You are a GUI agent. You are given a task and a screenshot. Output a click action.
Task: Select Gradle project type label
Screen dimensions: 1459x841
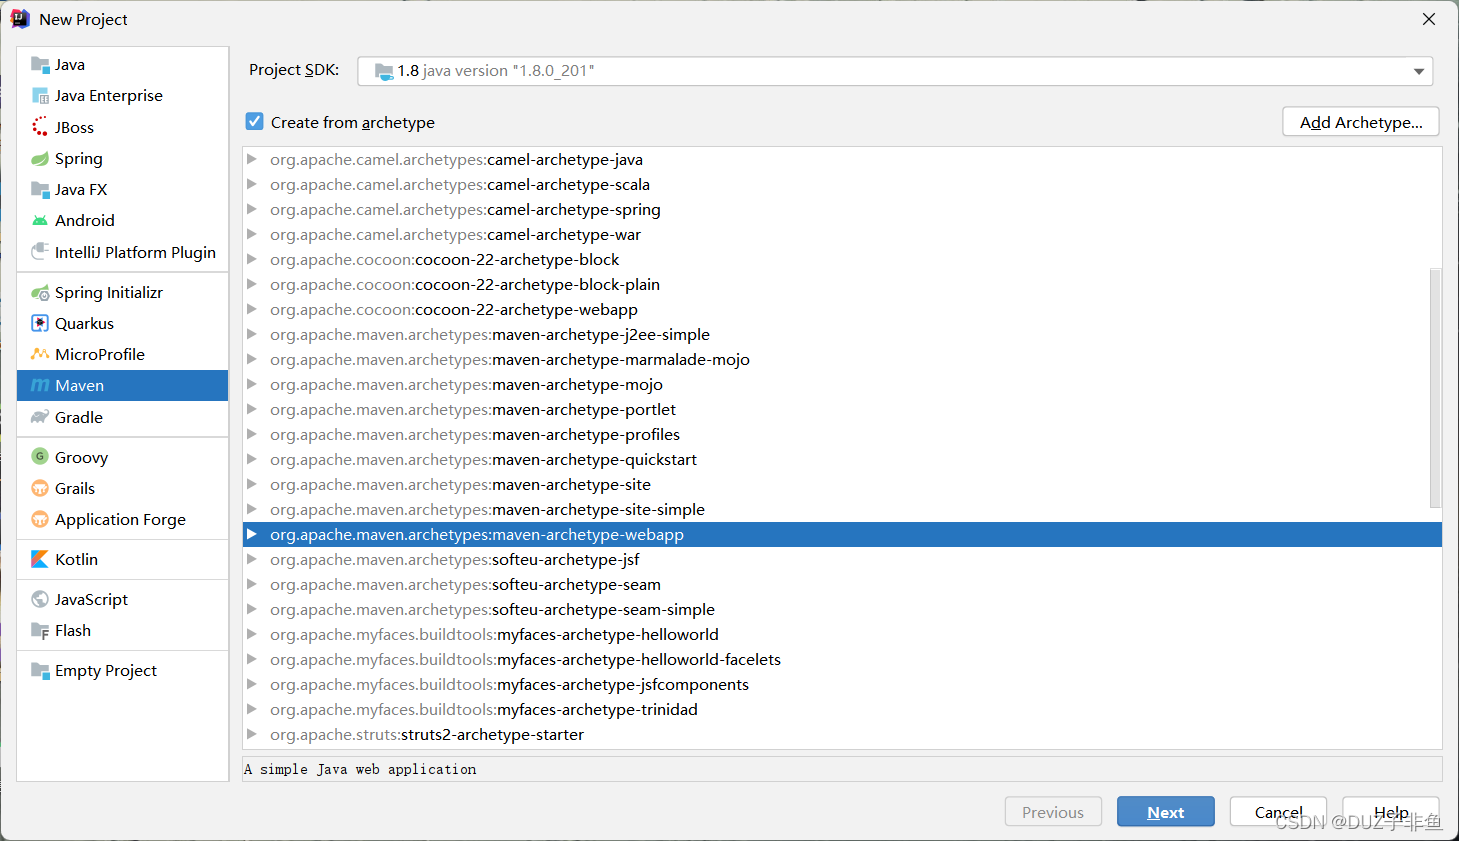79,417
